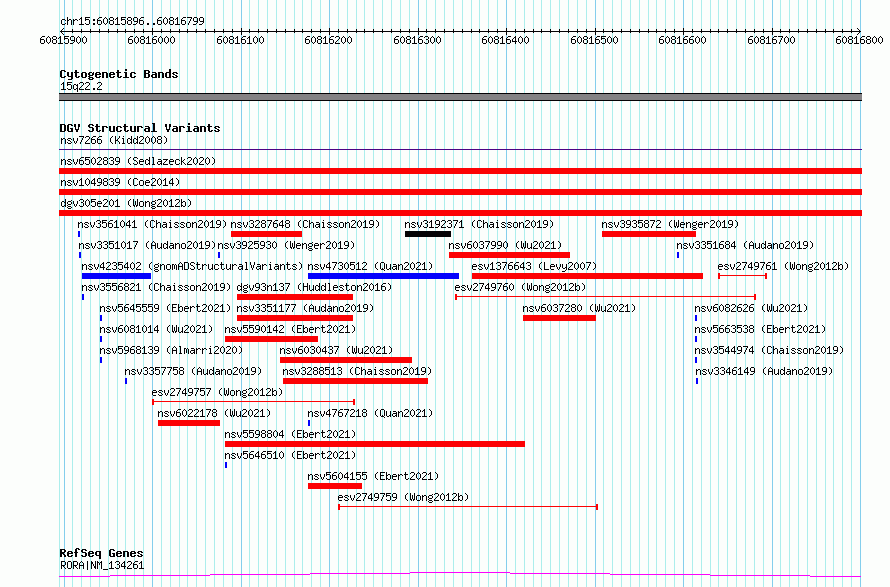Screen dimensions: 890x587
Task: Open nsv6082626 (Wu2021) label
Action: click(x=751, y=308)
